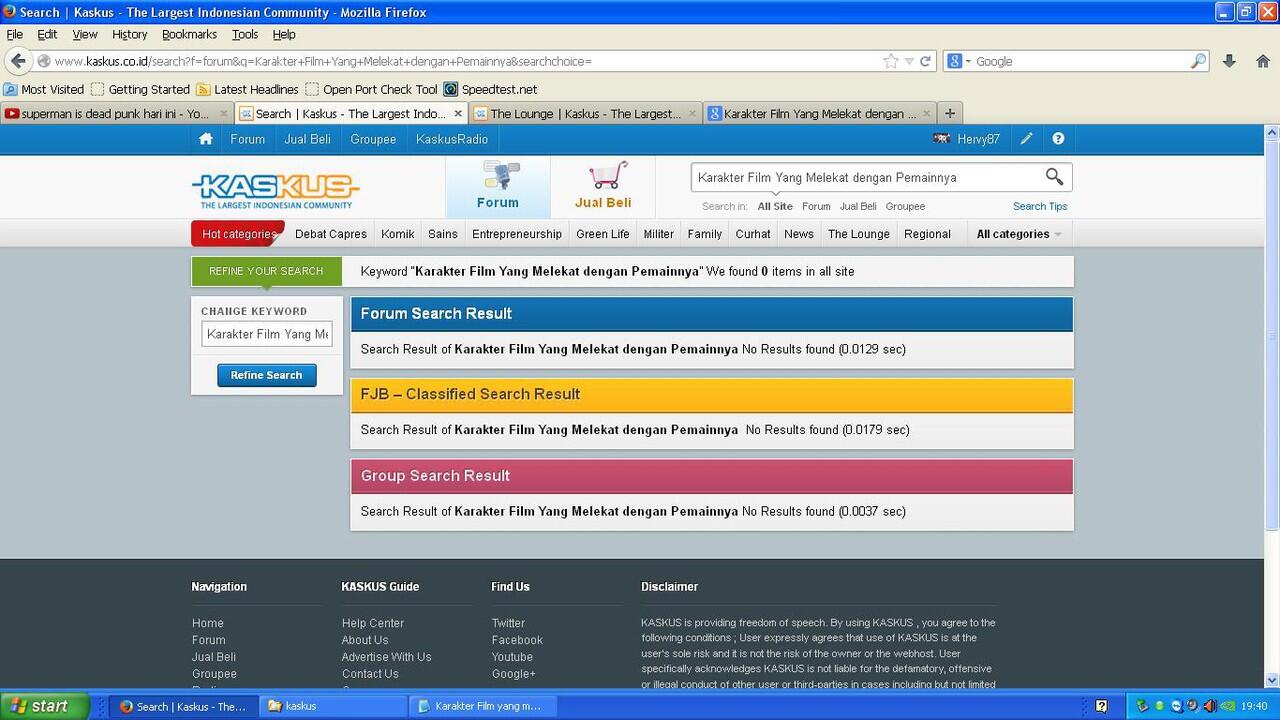Click the Kaskus home icon in top bar

[x=206, y=139]
